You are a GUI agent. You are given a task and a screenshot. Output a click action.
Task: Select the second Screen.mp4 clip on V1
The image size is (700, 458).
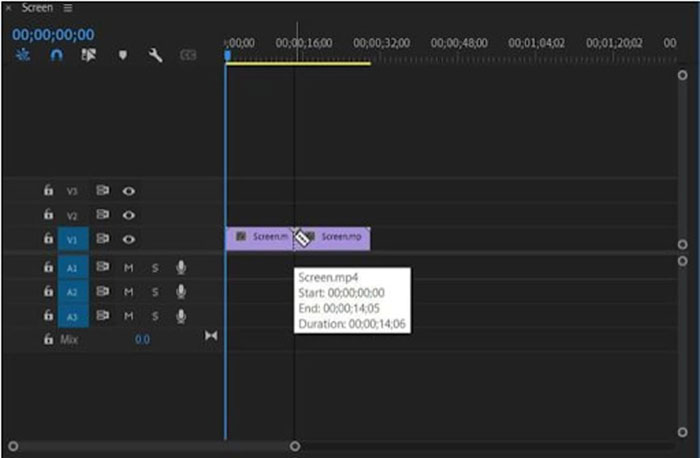340,238
